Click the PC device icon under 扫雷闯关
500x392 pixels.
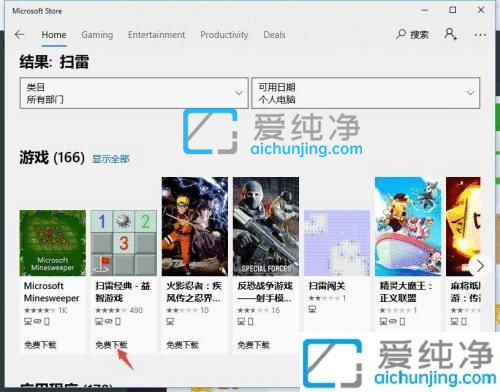click(312, 310)
